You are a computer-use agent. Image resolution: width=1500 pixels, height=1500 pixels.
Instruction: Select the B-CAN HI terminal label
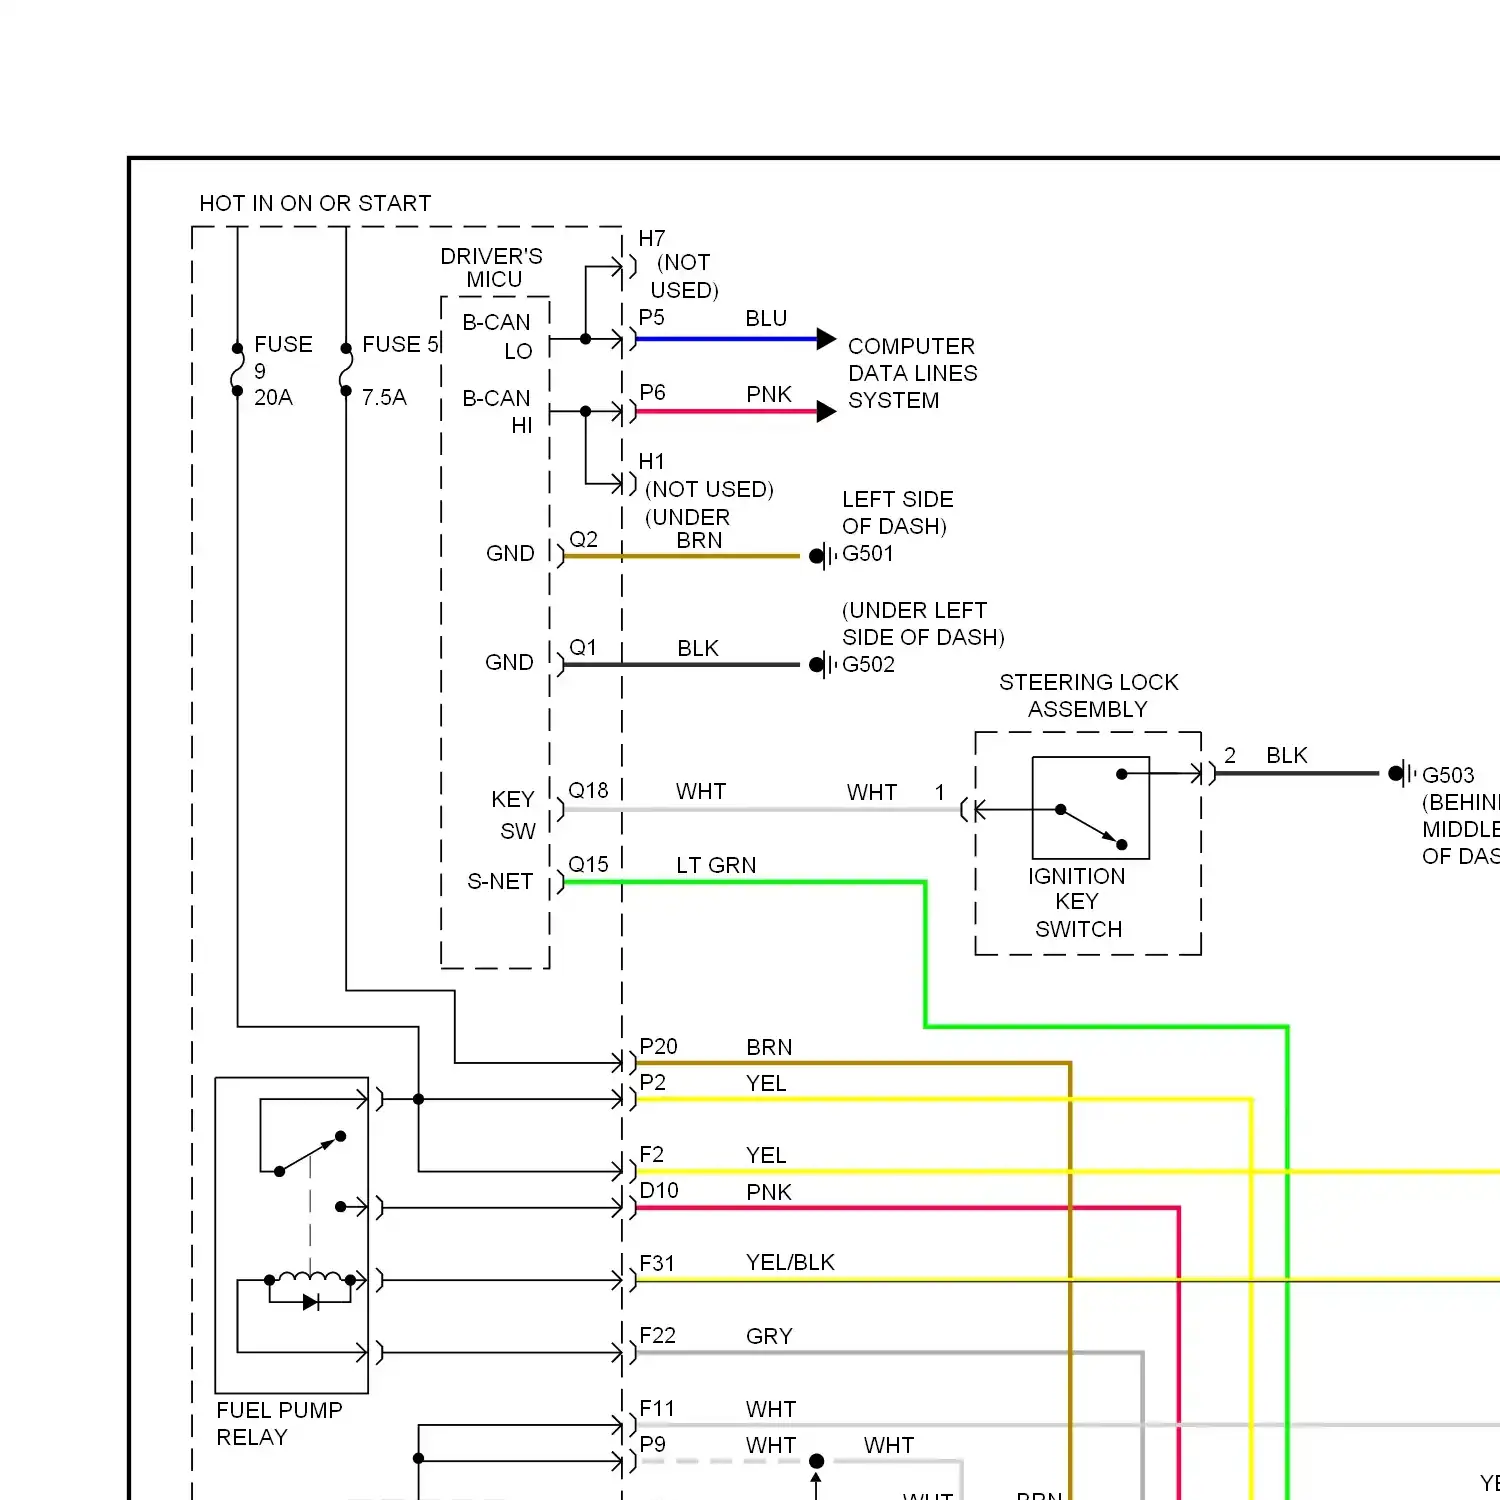pyautogui.click(x=497, y=411)
